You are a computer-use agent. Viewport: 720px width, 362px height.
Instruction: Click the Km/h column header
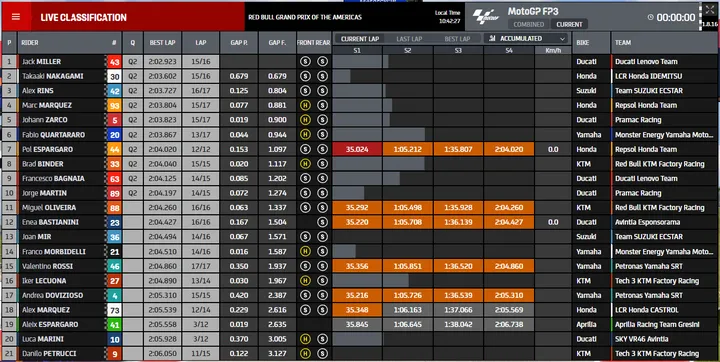click(553, 50)
